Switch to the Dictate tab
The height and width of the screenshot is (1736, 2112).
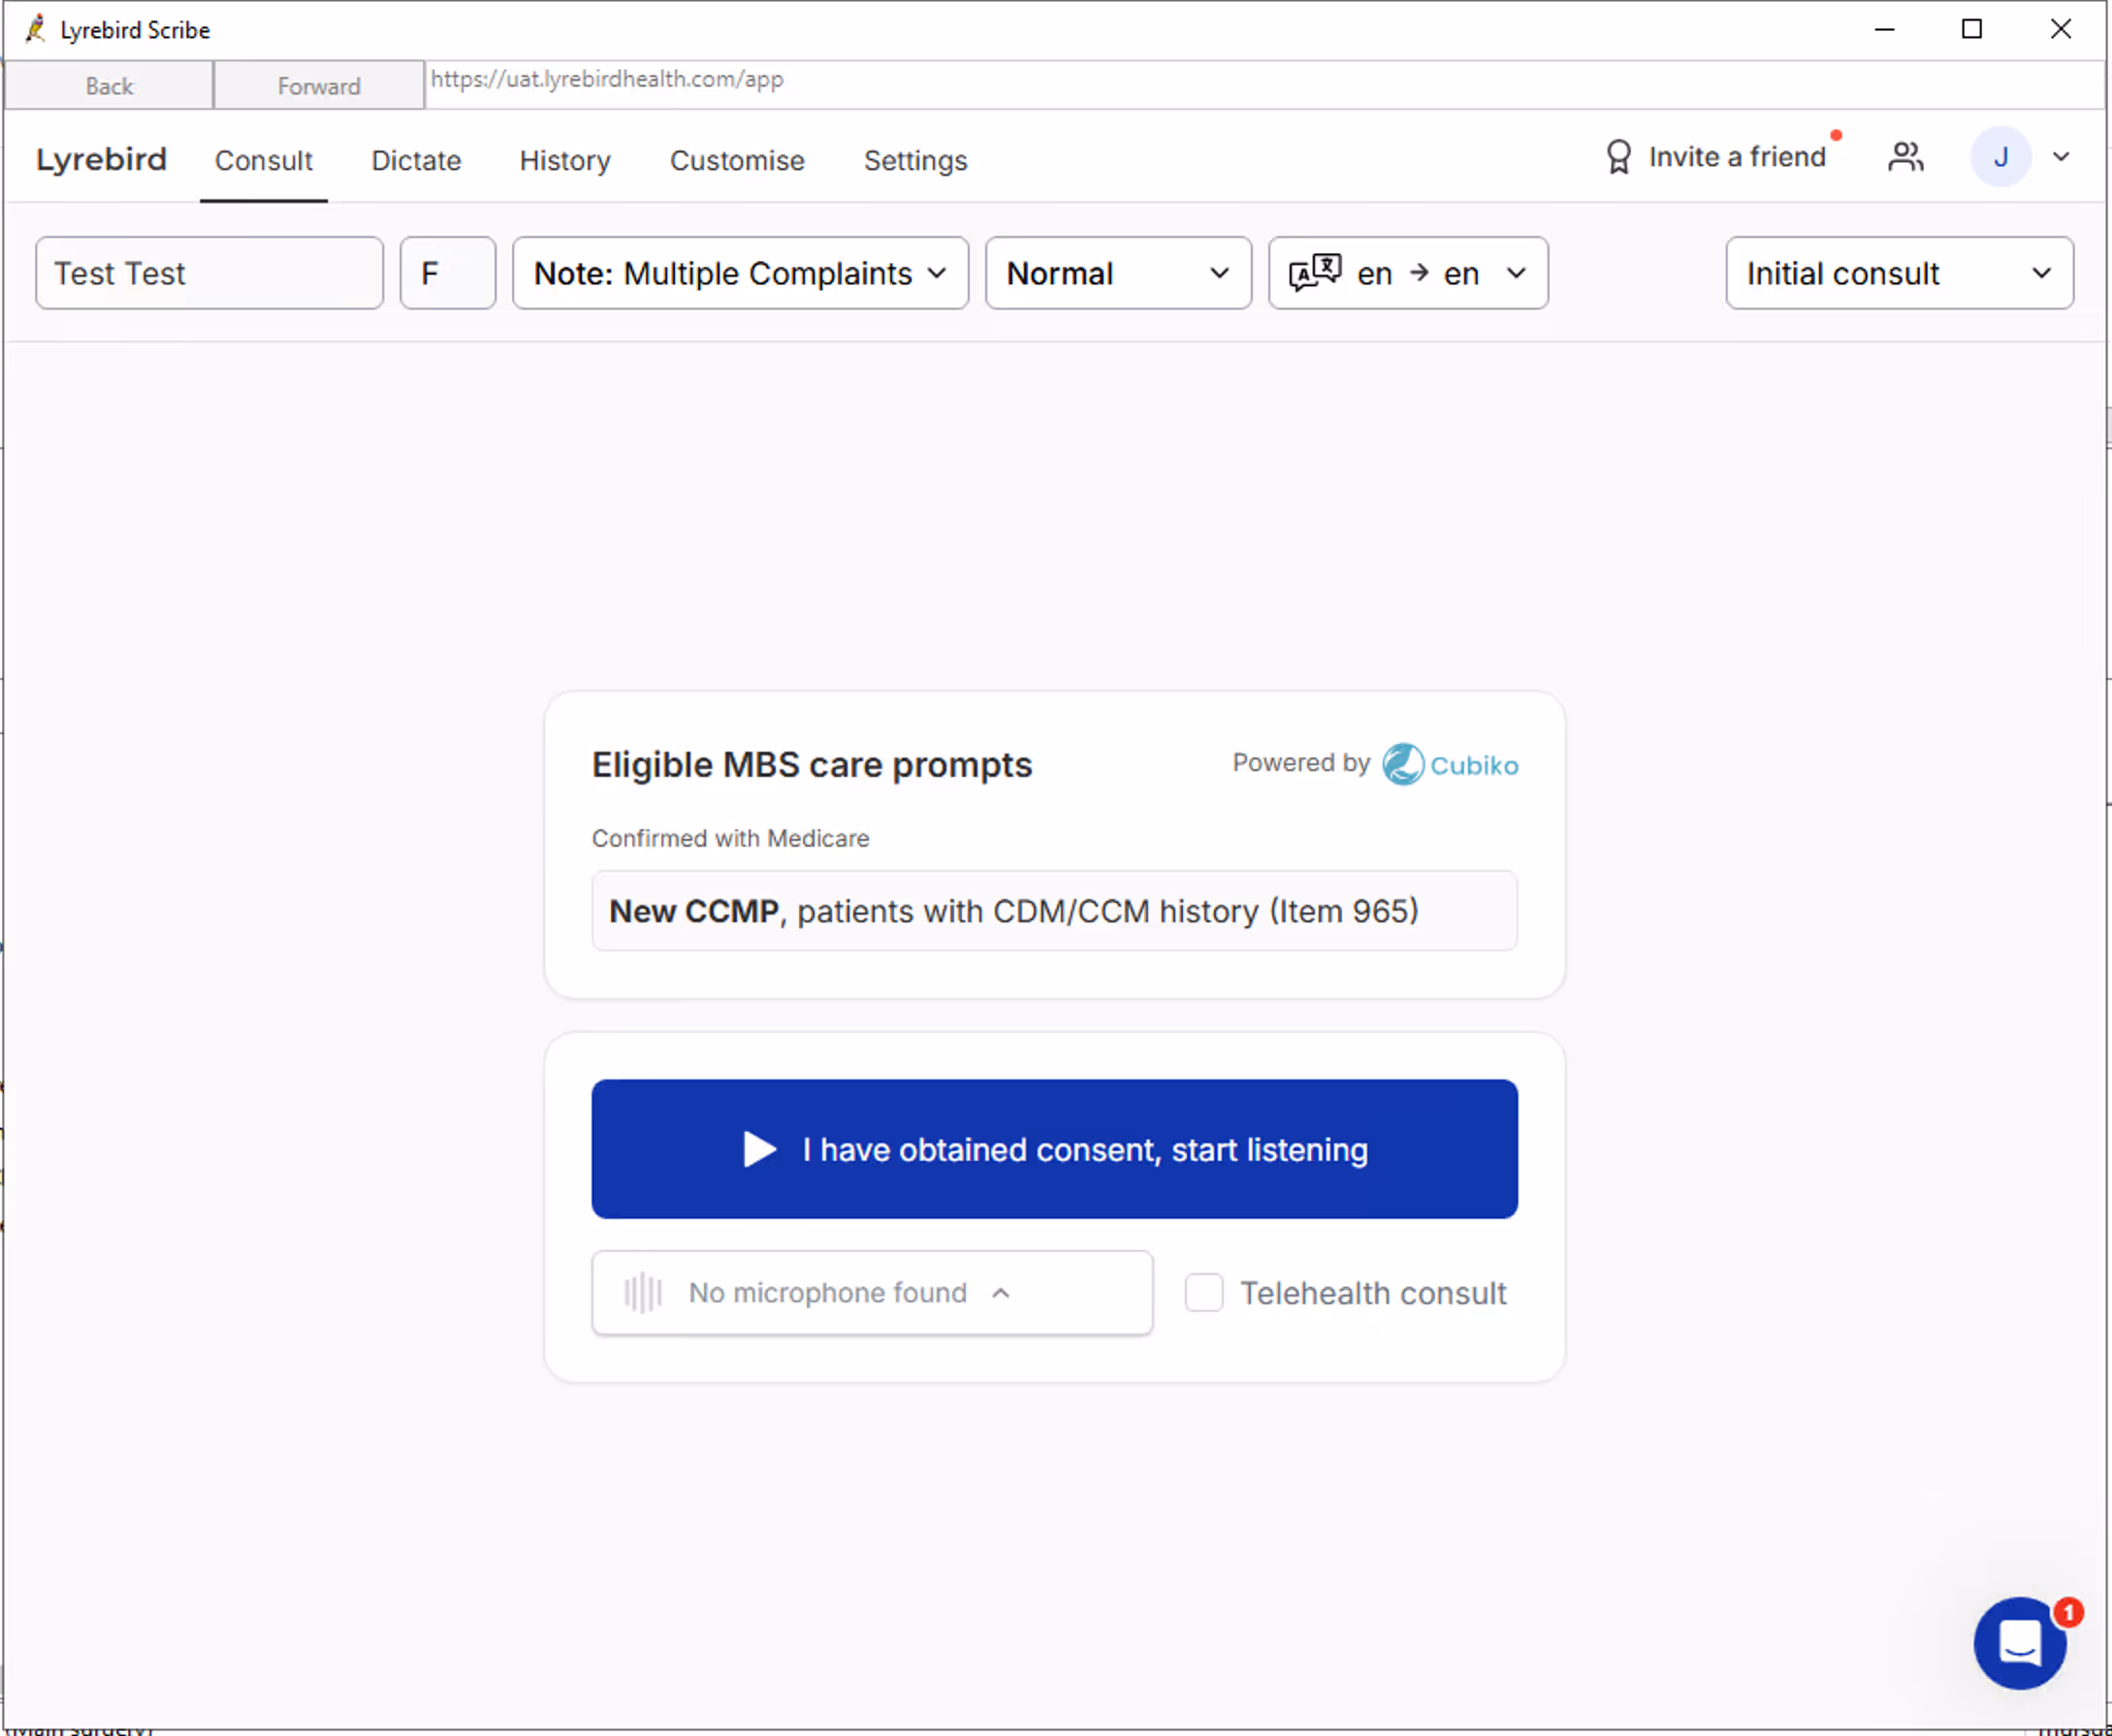click(x=416, y=160)
